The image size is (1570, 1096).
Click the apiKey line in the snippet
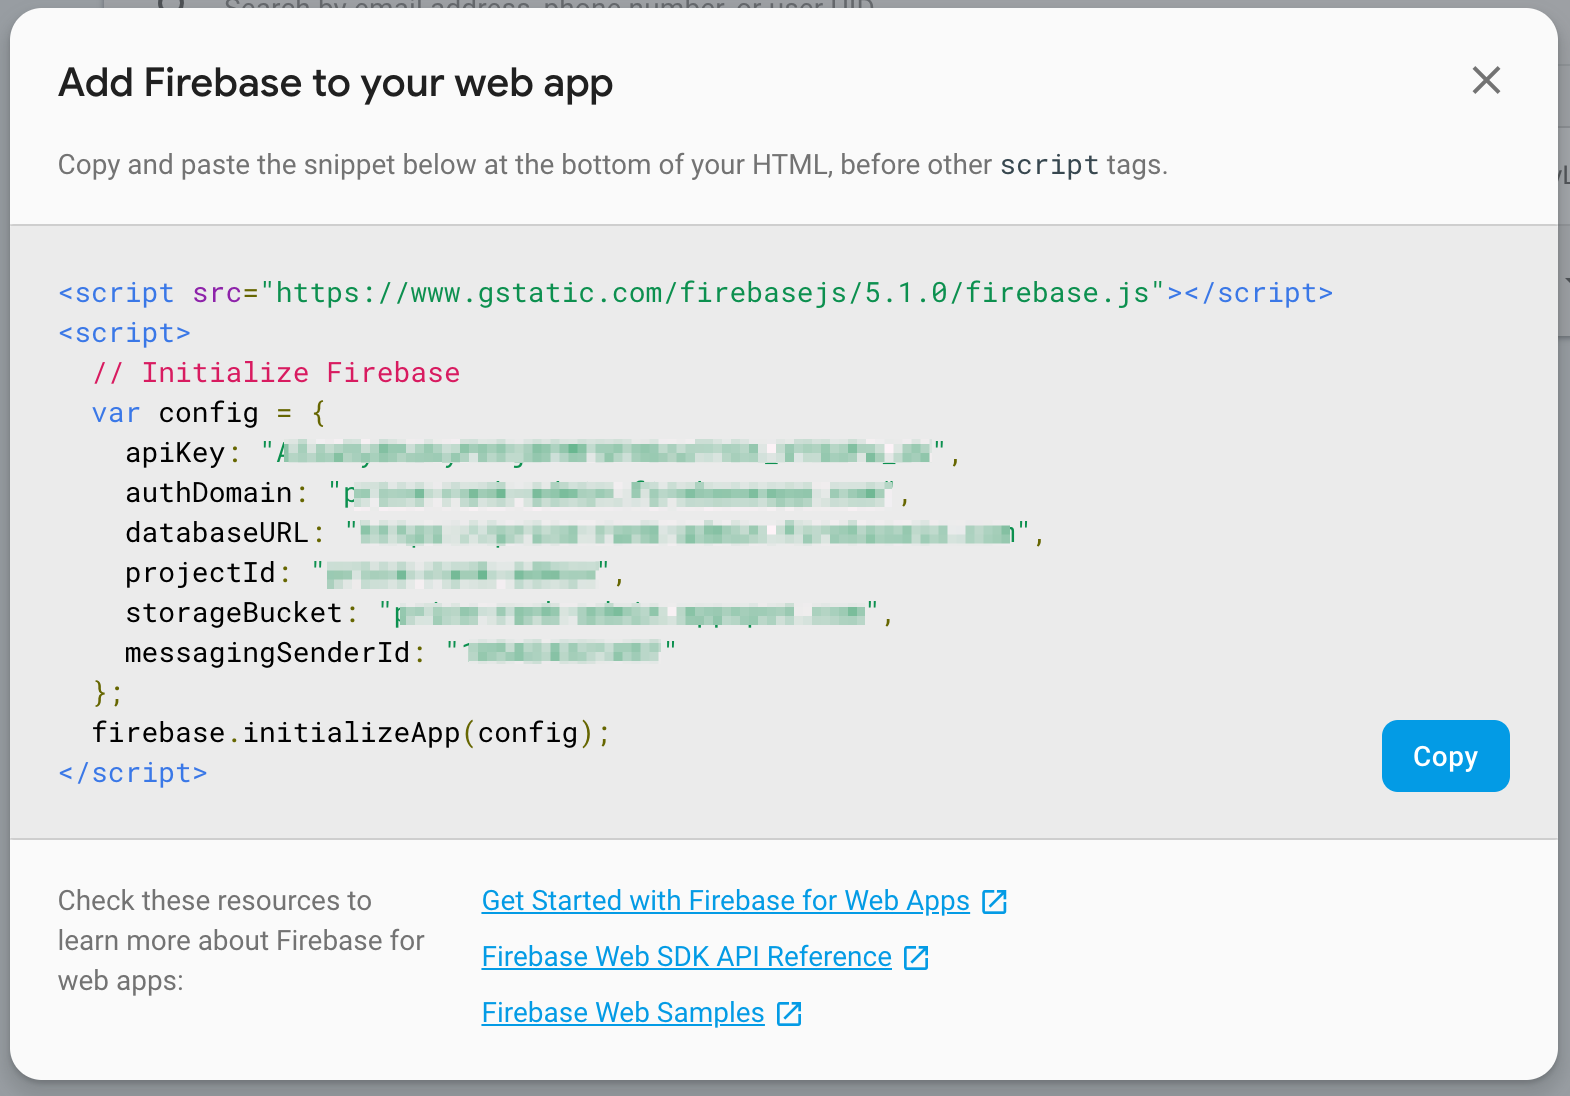point(543,453)
